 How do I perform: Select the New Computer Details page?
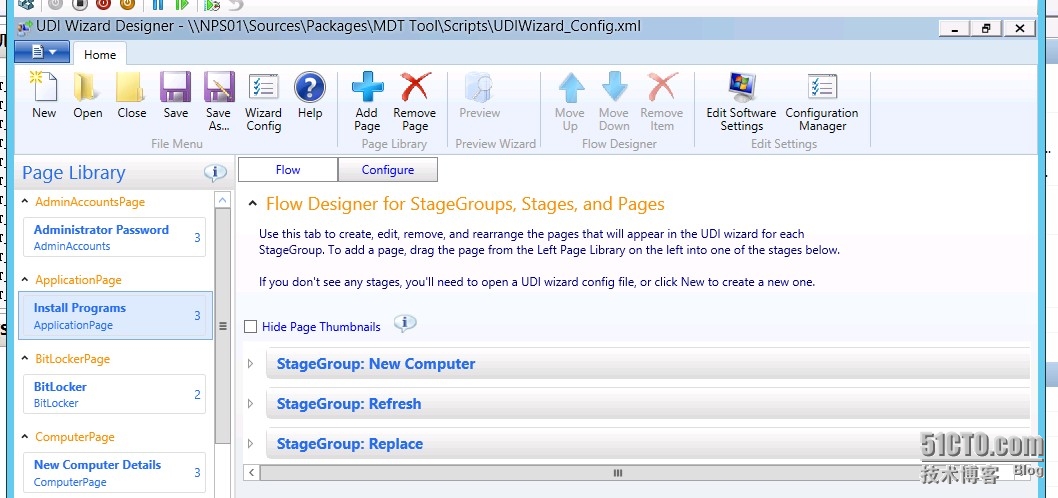click(x=114, y=472)
